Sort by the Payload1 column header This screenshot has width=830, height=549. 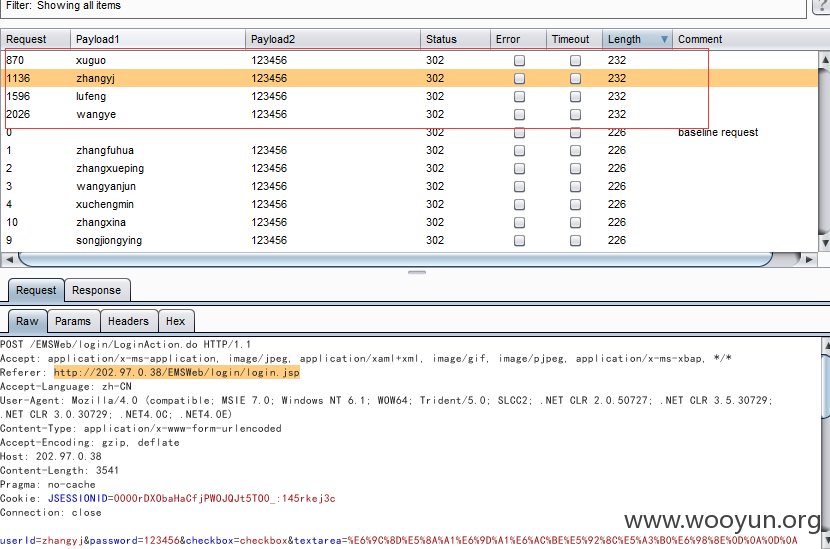coord(158,39)
